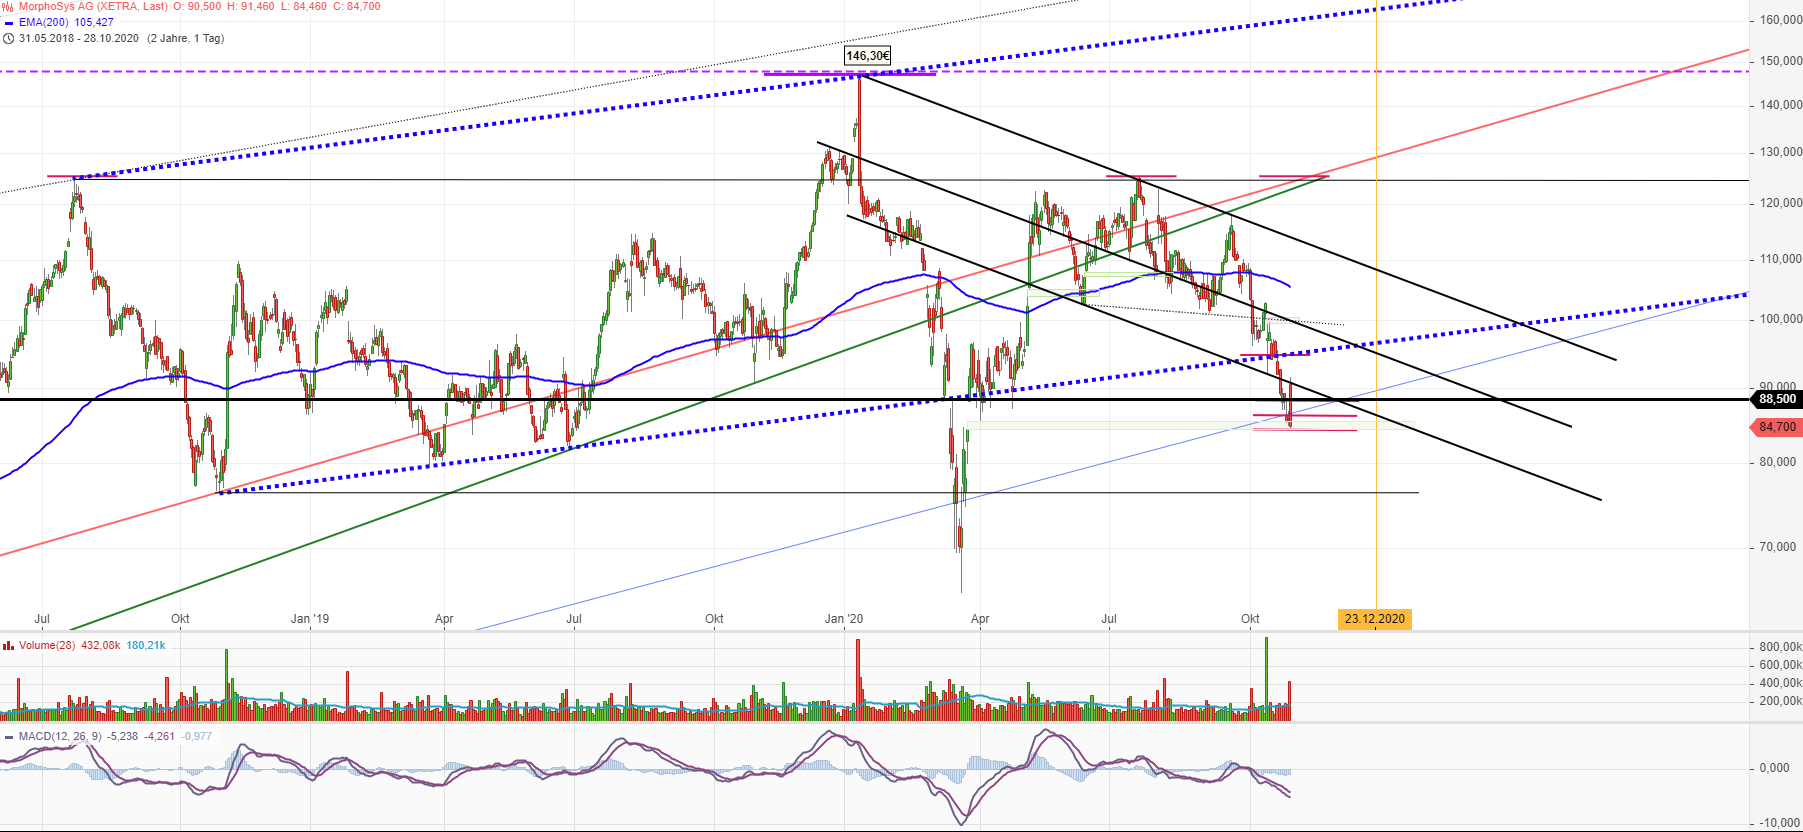Click the red bar icon beside Volume(28)
Screen dimensions: 1803x832
9,645
